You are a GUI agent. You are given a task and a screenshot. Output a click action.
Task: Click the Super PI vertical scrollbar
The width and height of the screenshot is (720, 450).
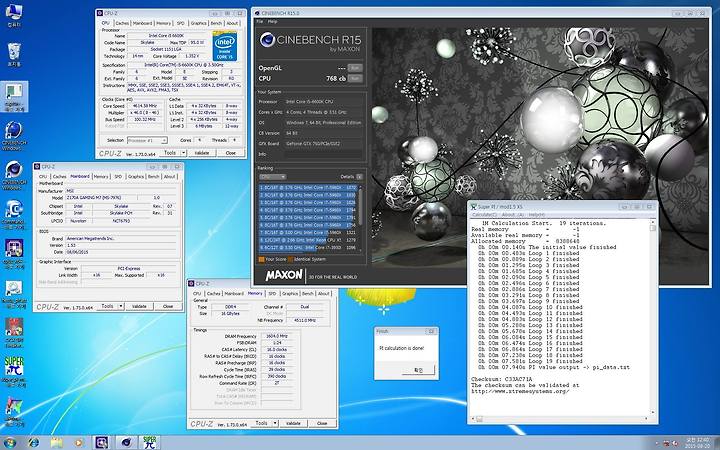(x=652, y=318)
